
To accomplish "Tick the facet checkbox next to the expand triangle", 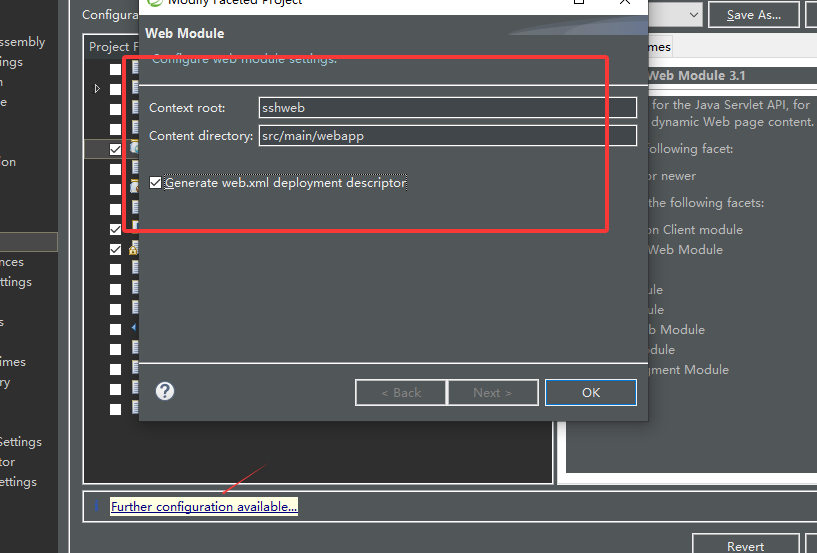I will coord(115,89).
